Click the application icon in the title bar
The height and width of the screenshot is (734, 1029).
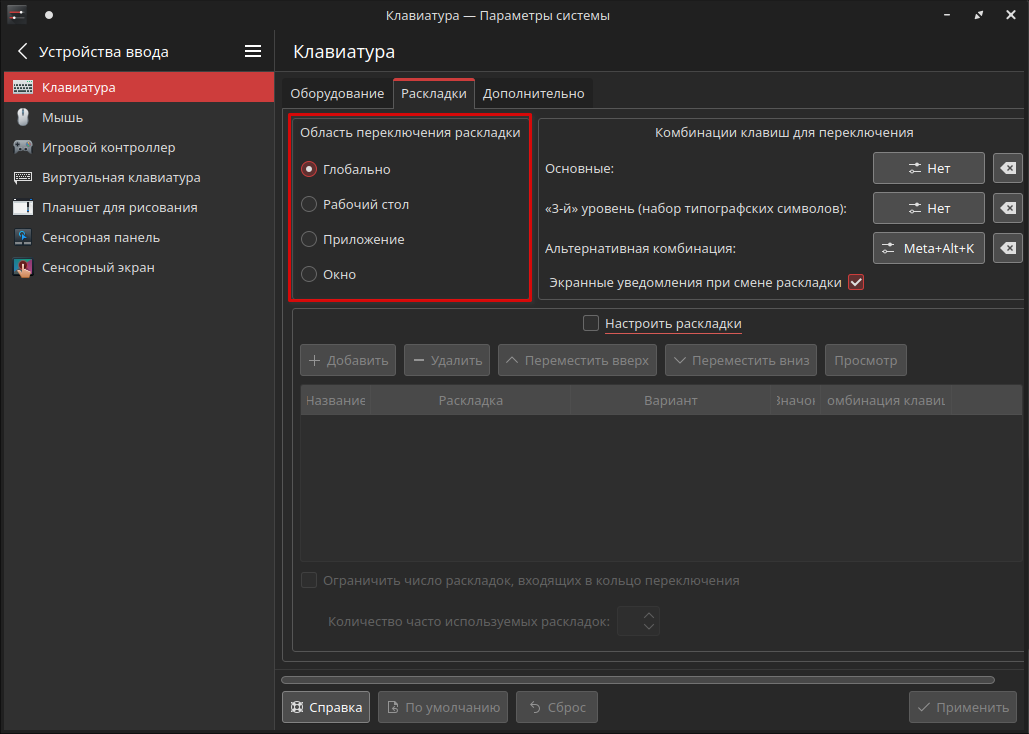17,14
